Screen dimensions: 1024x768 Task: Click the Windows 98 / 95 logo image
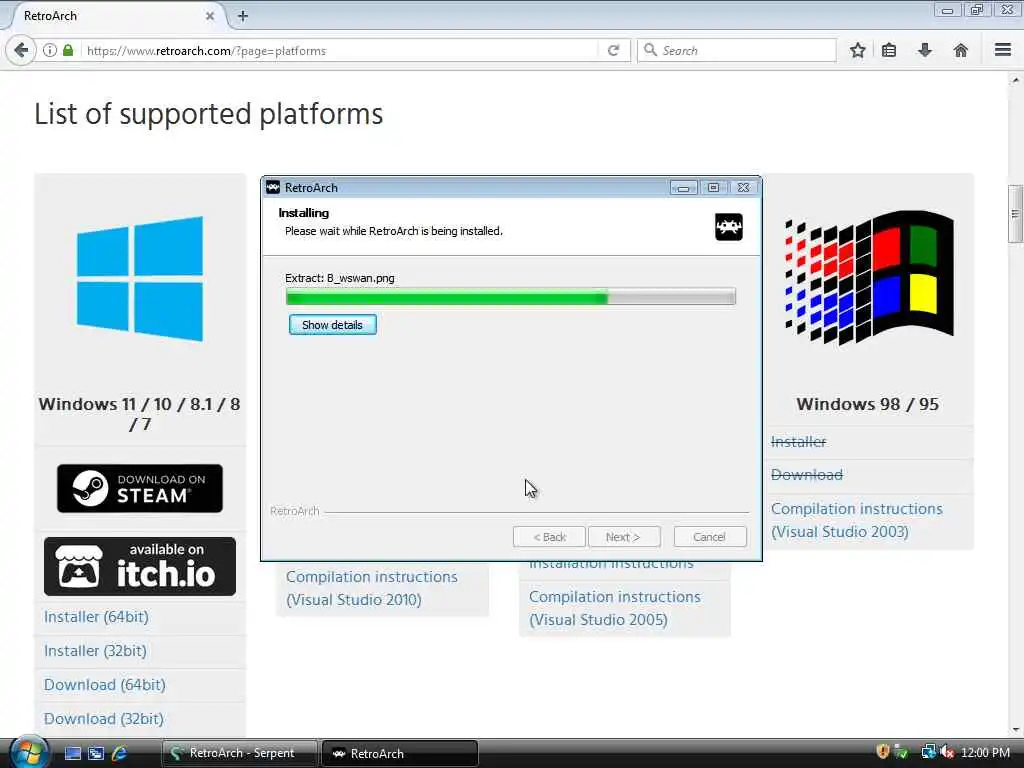point(869,277)
